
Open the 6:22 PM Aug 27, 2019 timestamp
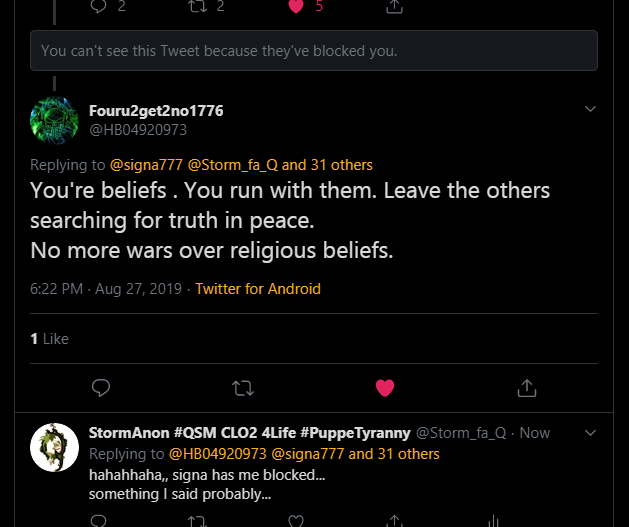pyautogui.click(x=106, y=288)
